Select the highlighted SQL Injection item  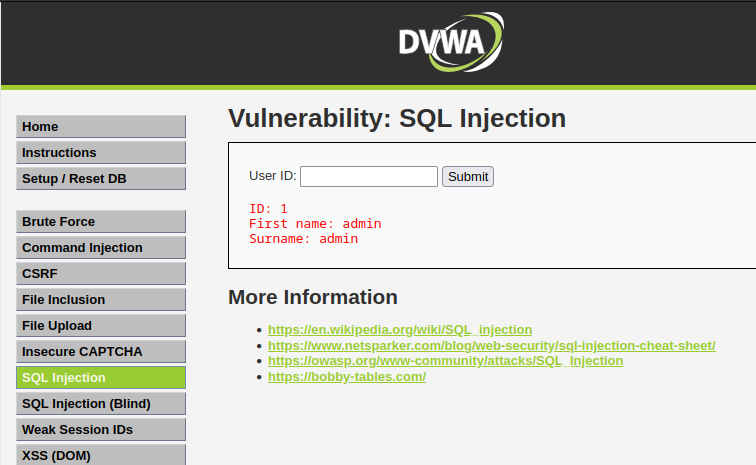click(x=101, y=378)
